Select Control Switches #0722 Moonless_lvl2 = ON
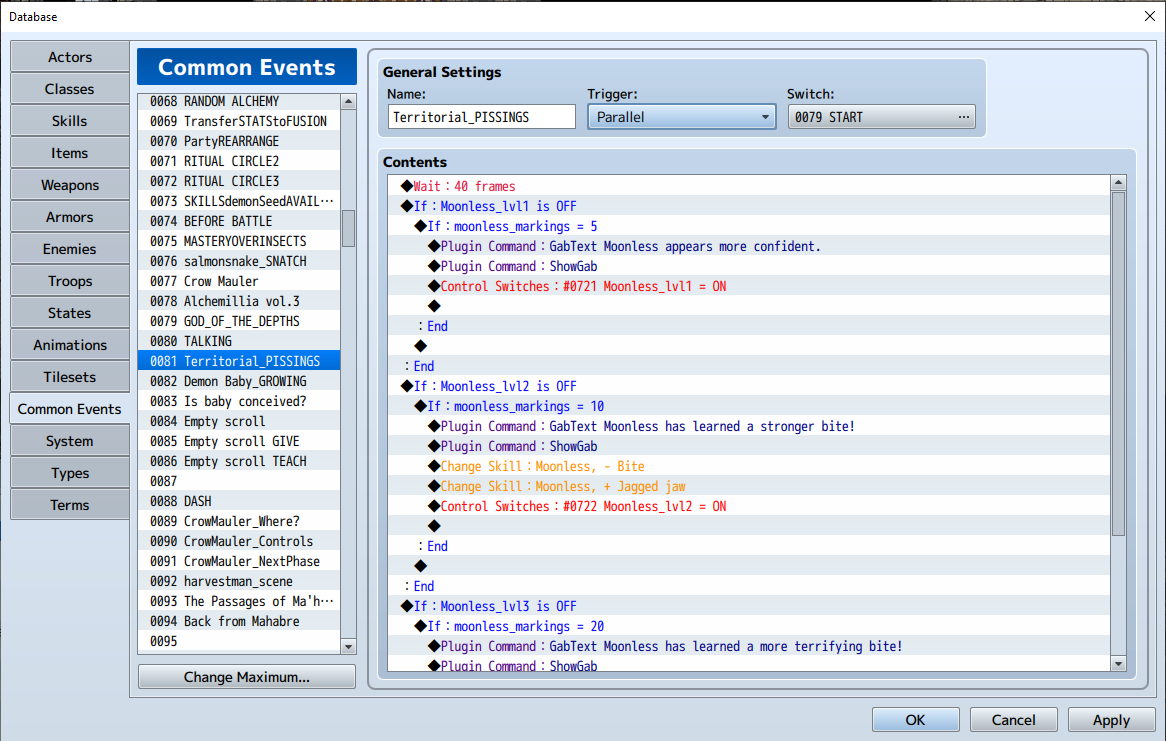The image size is (1166, 741). click(750, 507)
